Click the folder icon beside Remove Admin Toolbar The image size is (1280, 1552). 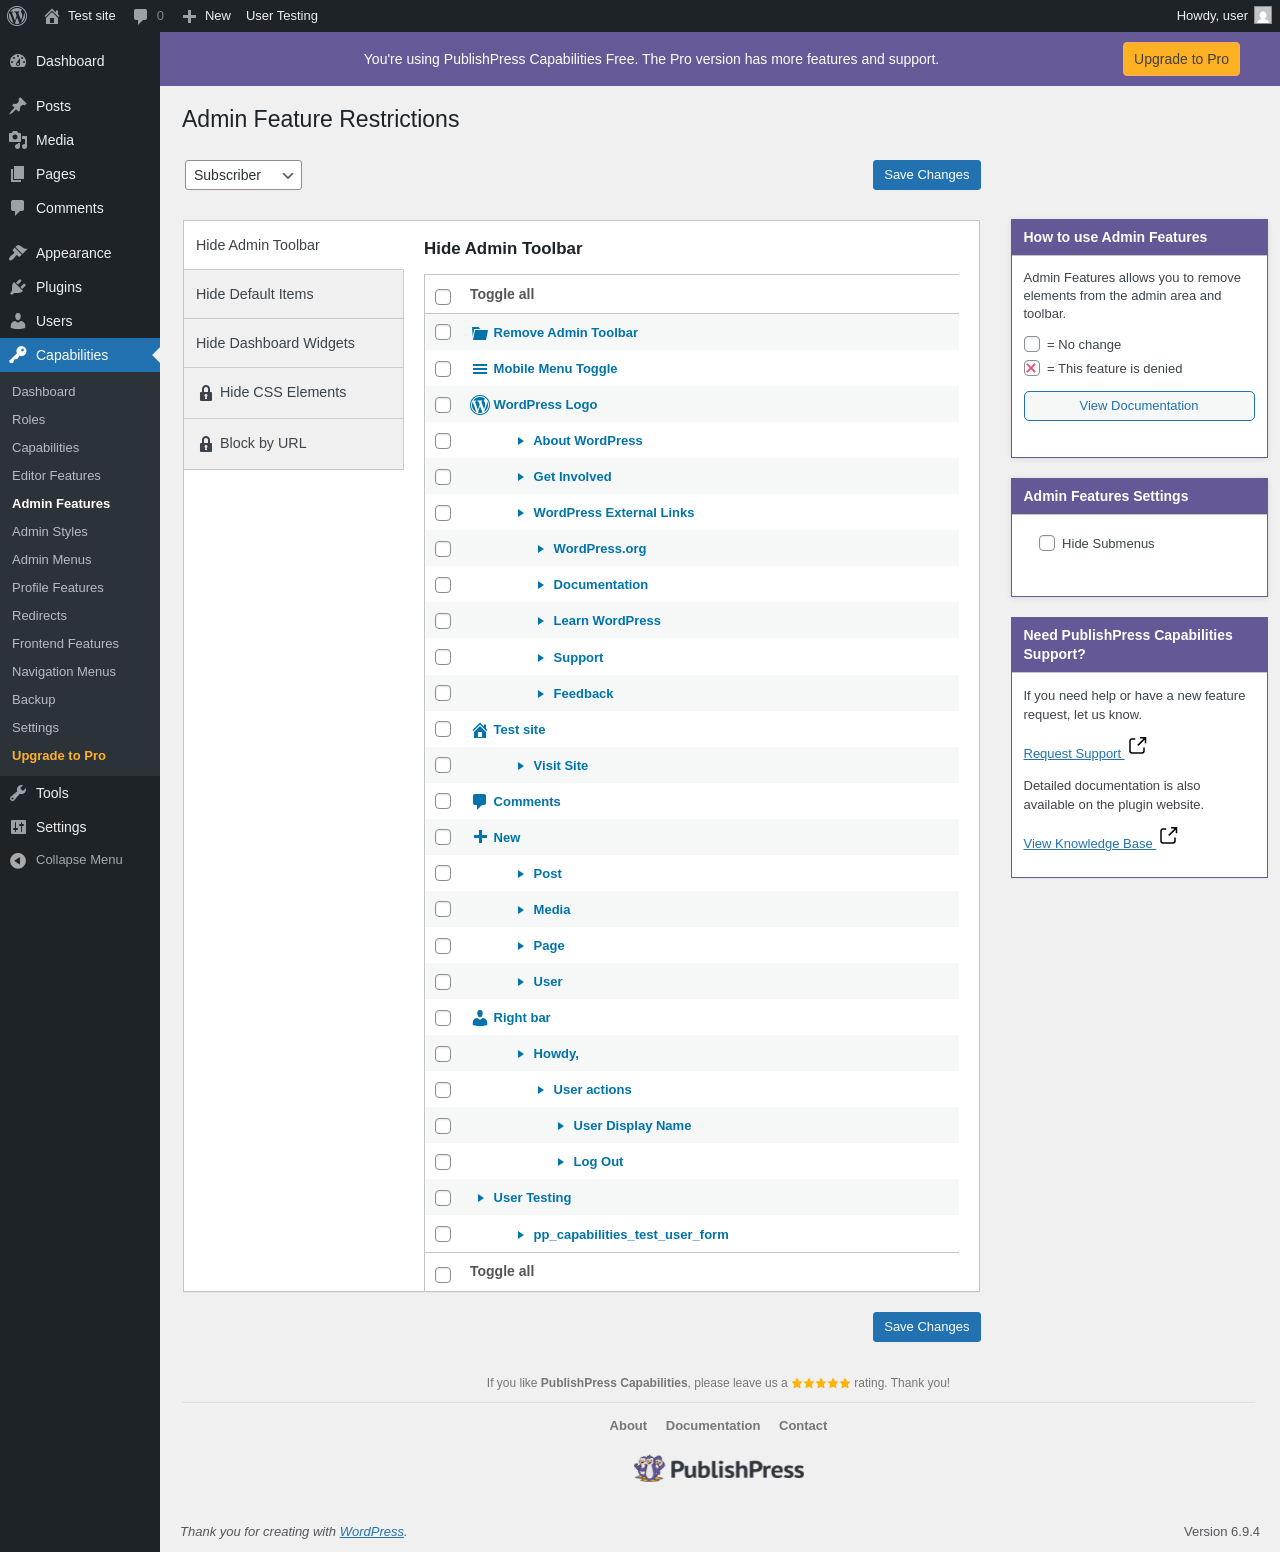click(x=480, y=333)
